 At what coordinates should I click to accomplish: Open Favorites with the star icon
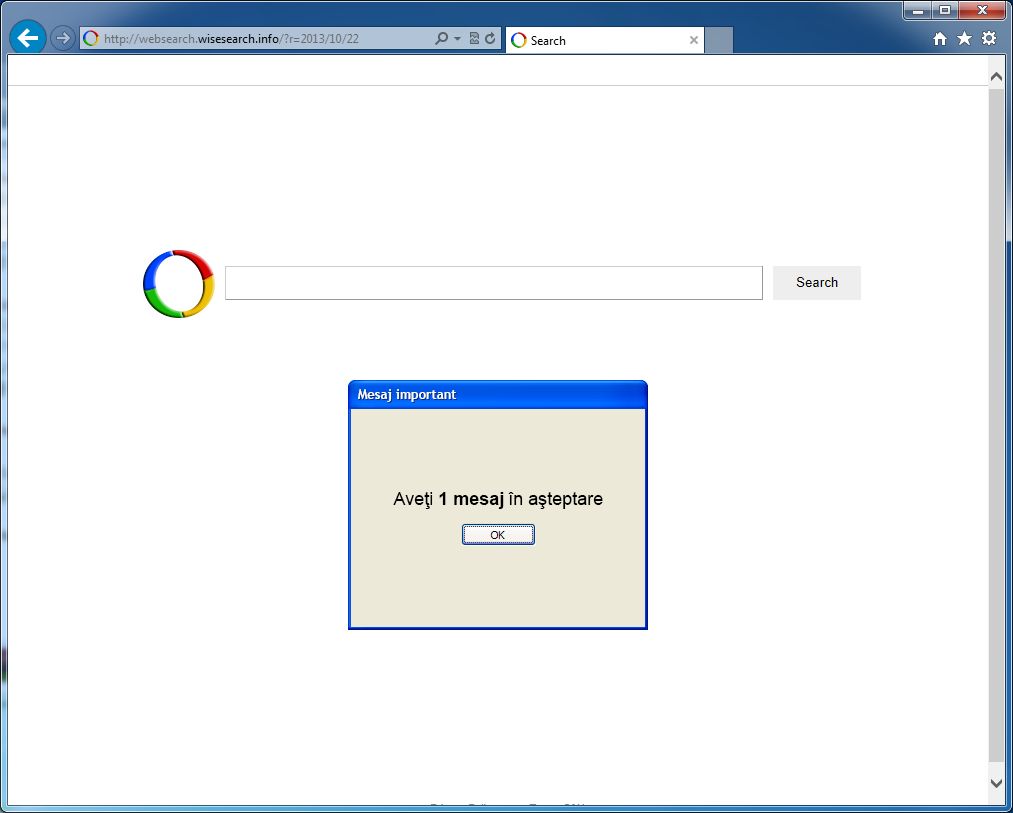click(965, 39)
